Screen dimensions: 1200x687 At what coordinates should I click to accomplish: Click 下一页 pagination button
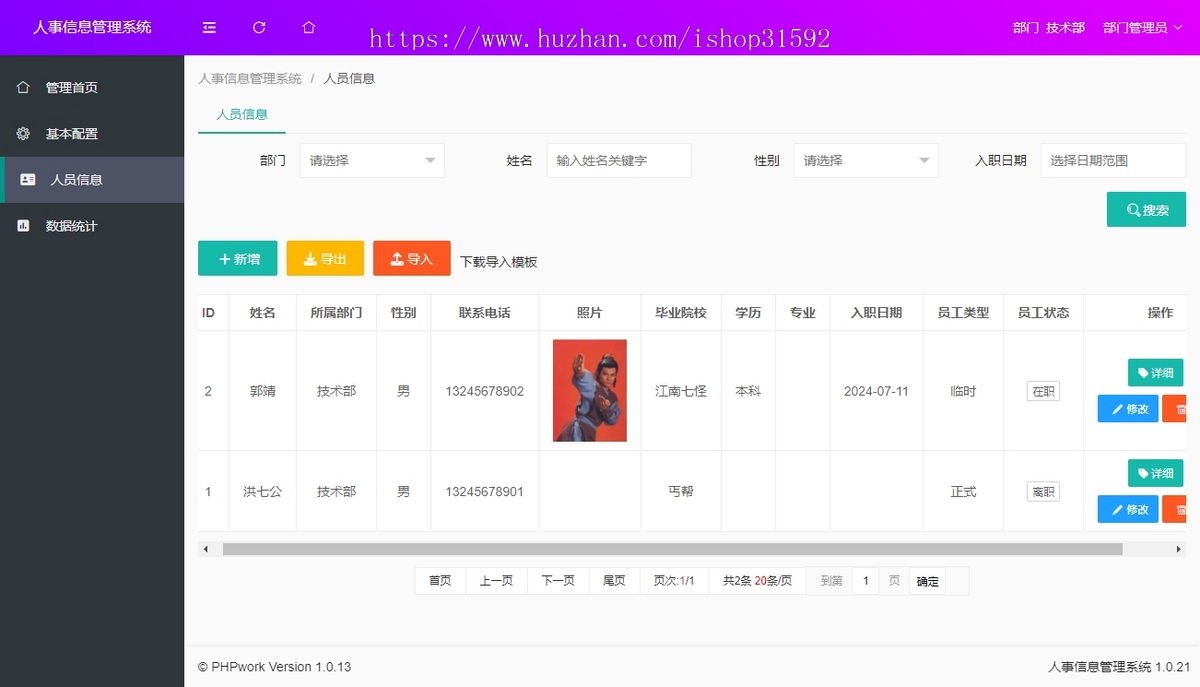click(x=558, y=581)
